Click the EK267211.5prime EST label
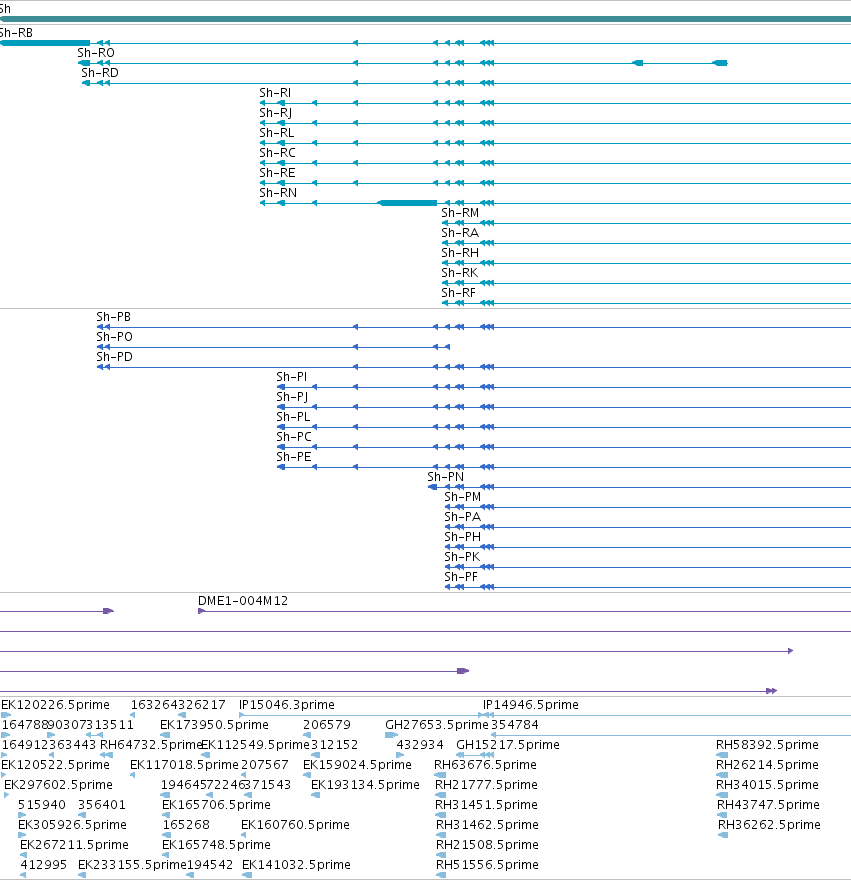Screen dimensions: 851x880 [75, 845]
